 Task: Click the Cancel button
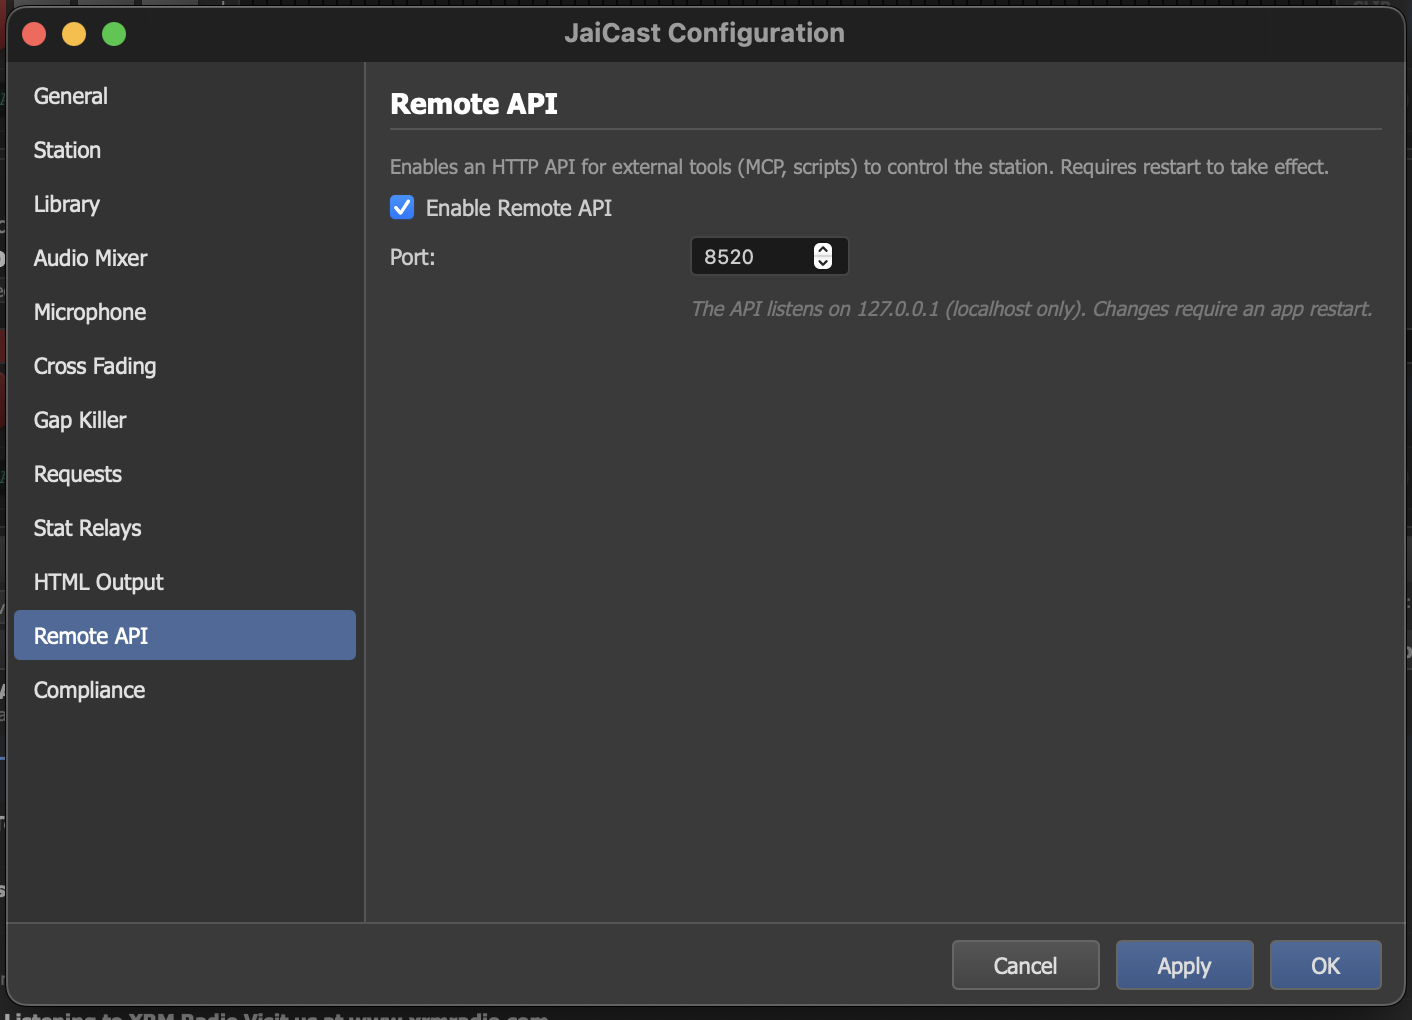1025,965
